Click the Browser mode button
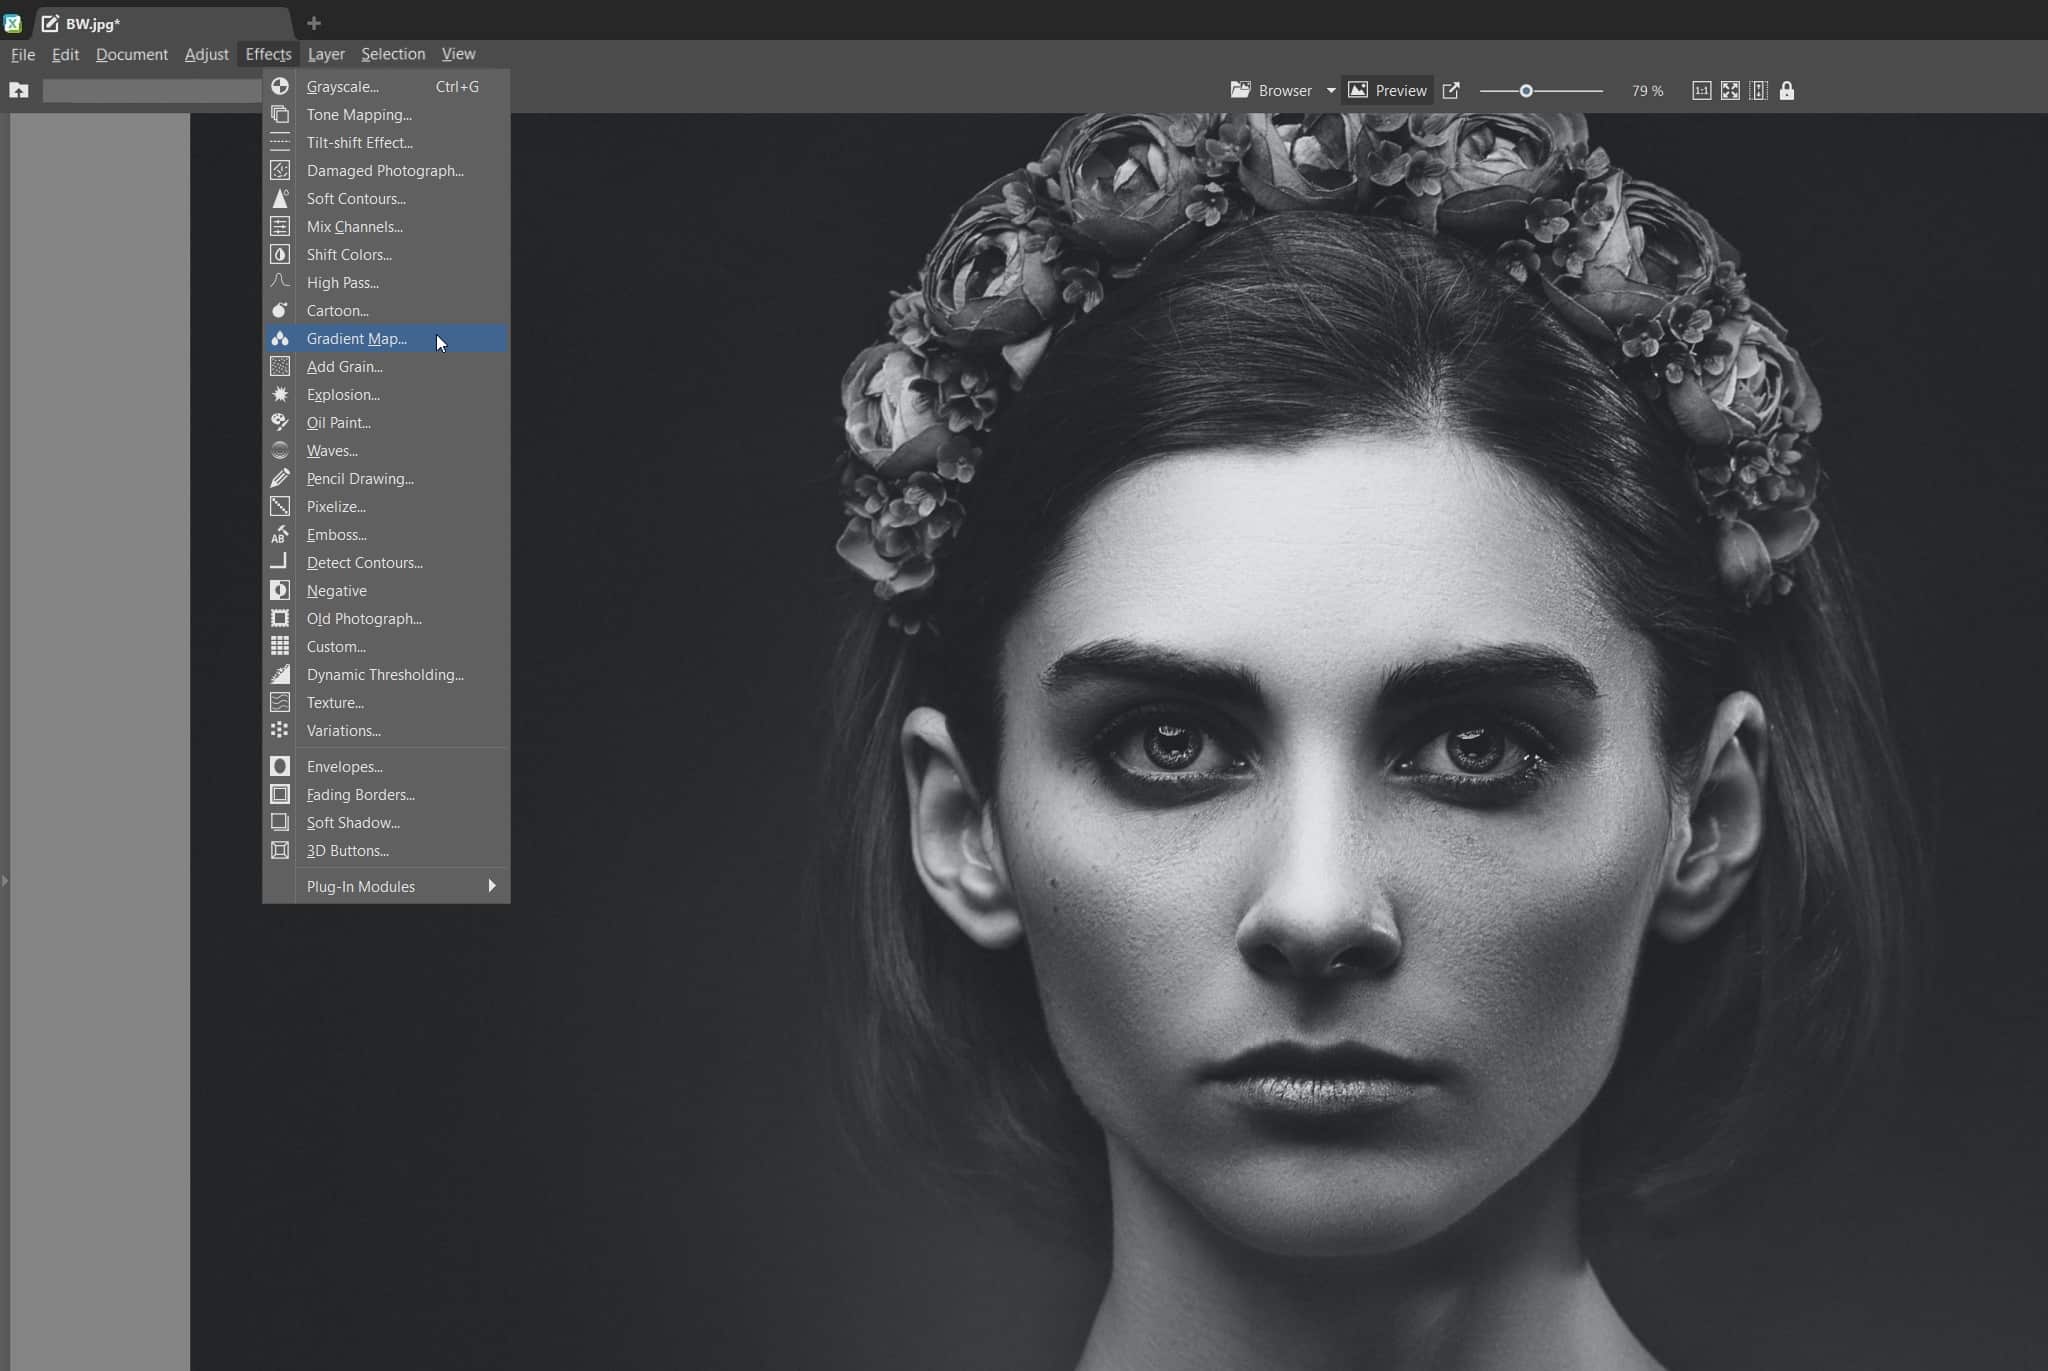This screenshot has width=2048, height=1371. (x=1271, y=91)
